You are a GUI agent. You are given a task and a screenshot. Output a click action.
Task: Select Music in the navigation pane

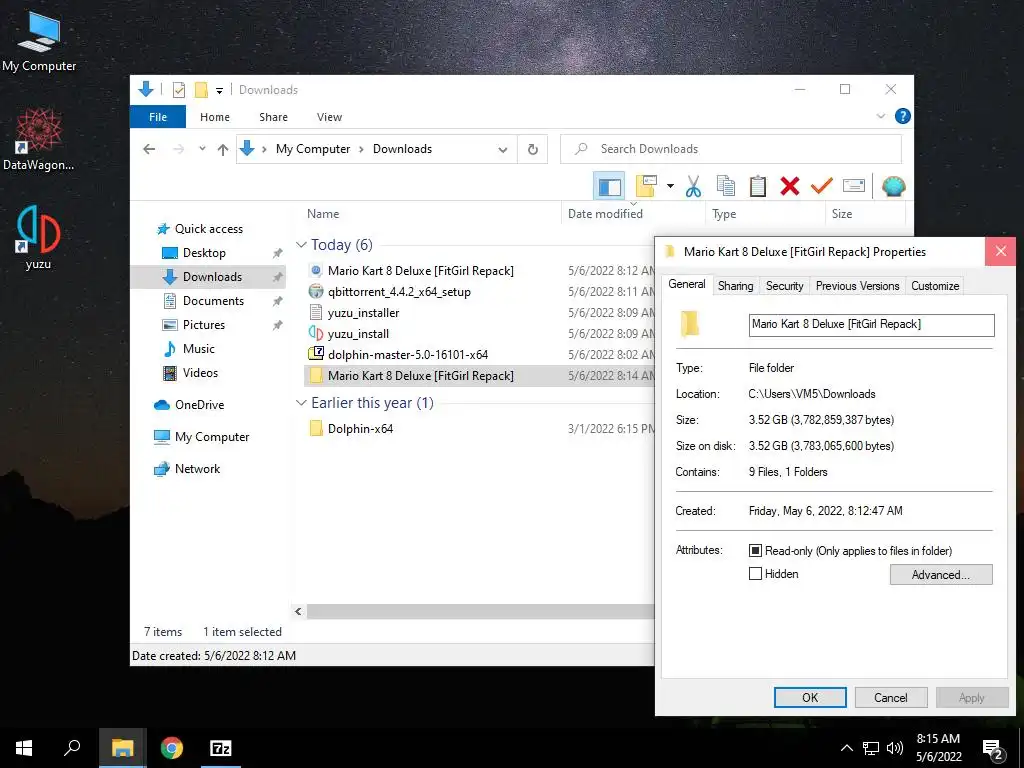[199, 349]
